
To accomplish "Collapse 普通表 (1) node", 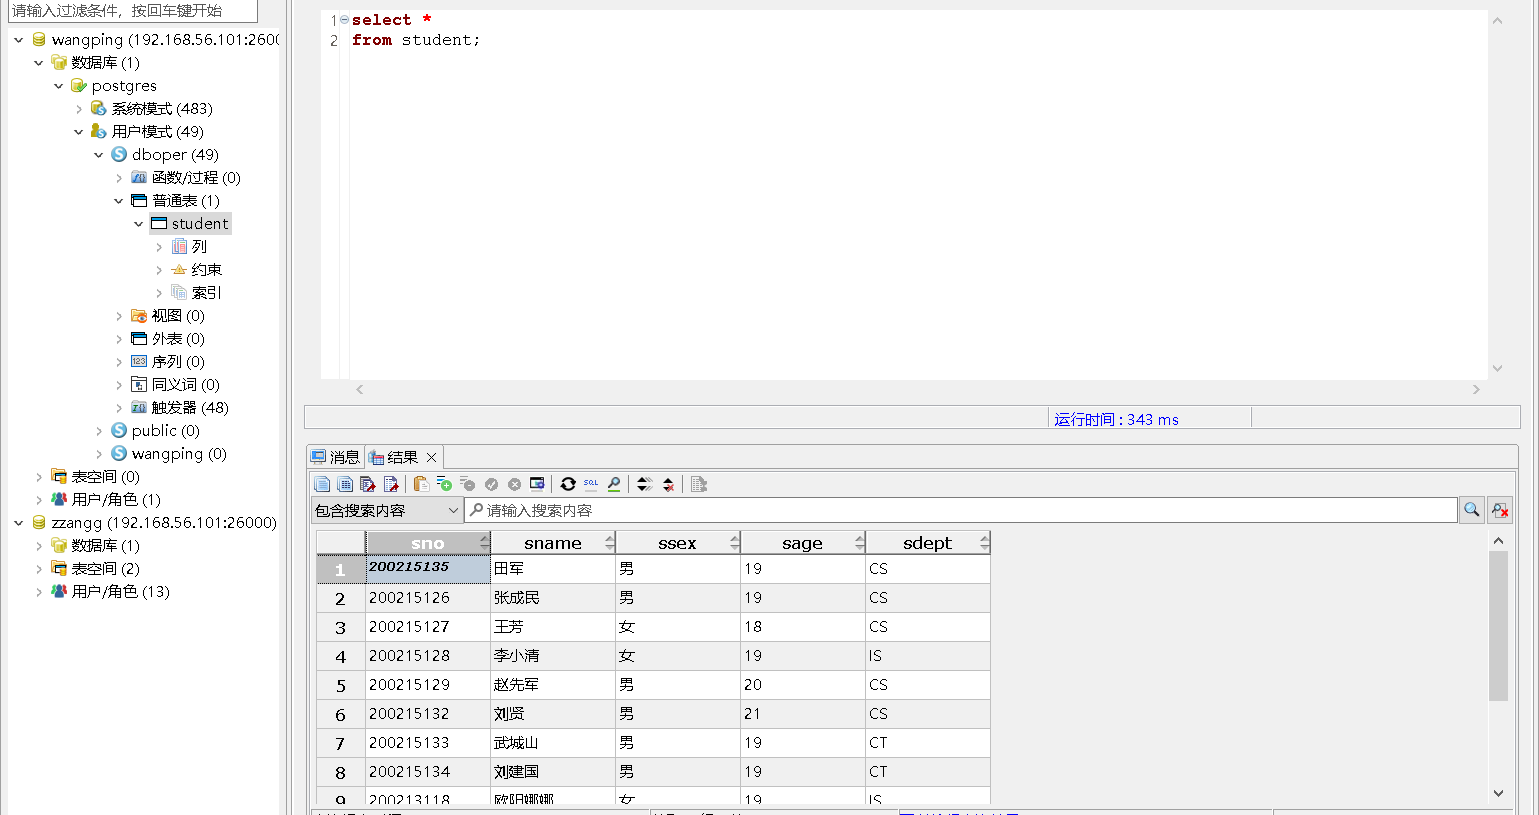I will click(x=118, y=201).
